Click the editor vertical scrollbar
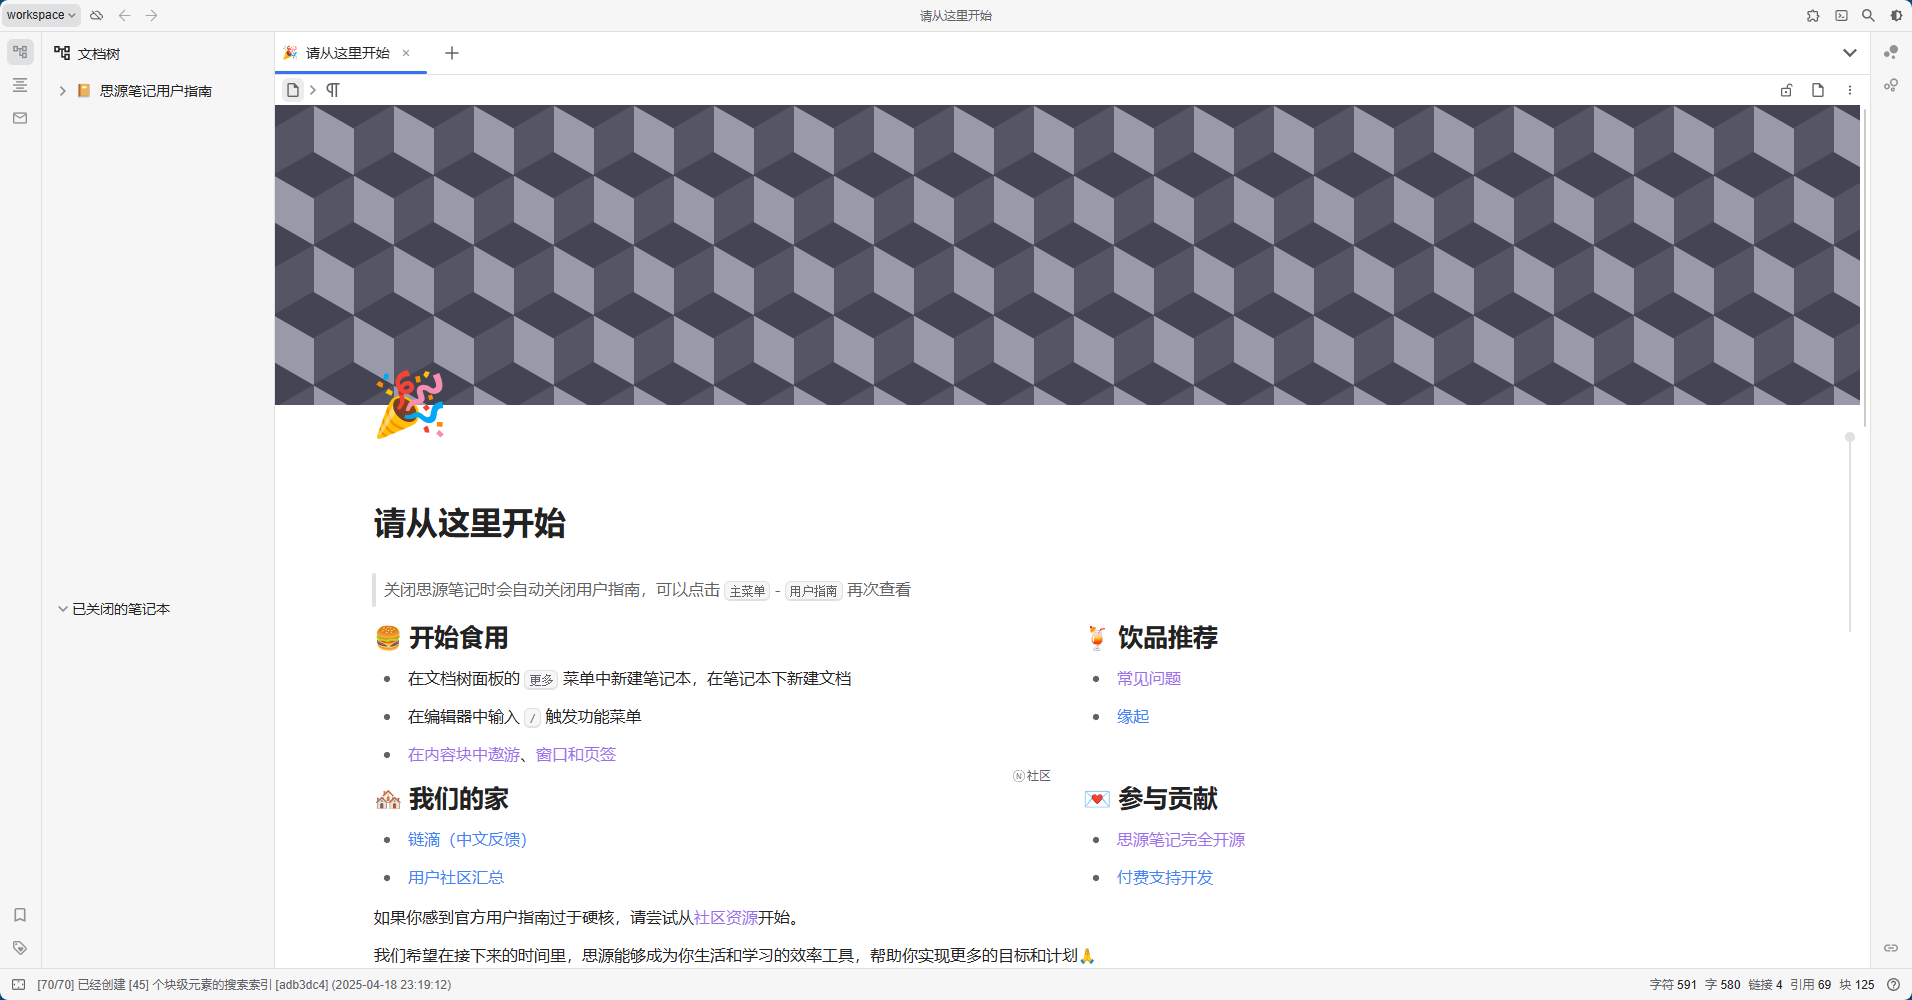This screenshot has width=1912, height=1000. [1865, 267]
